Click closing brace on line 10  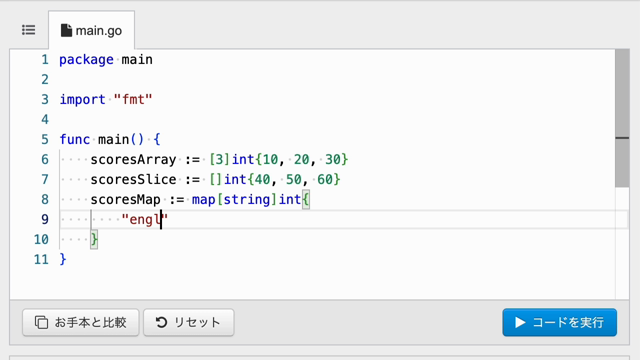tap(94, 240)
